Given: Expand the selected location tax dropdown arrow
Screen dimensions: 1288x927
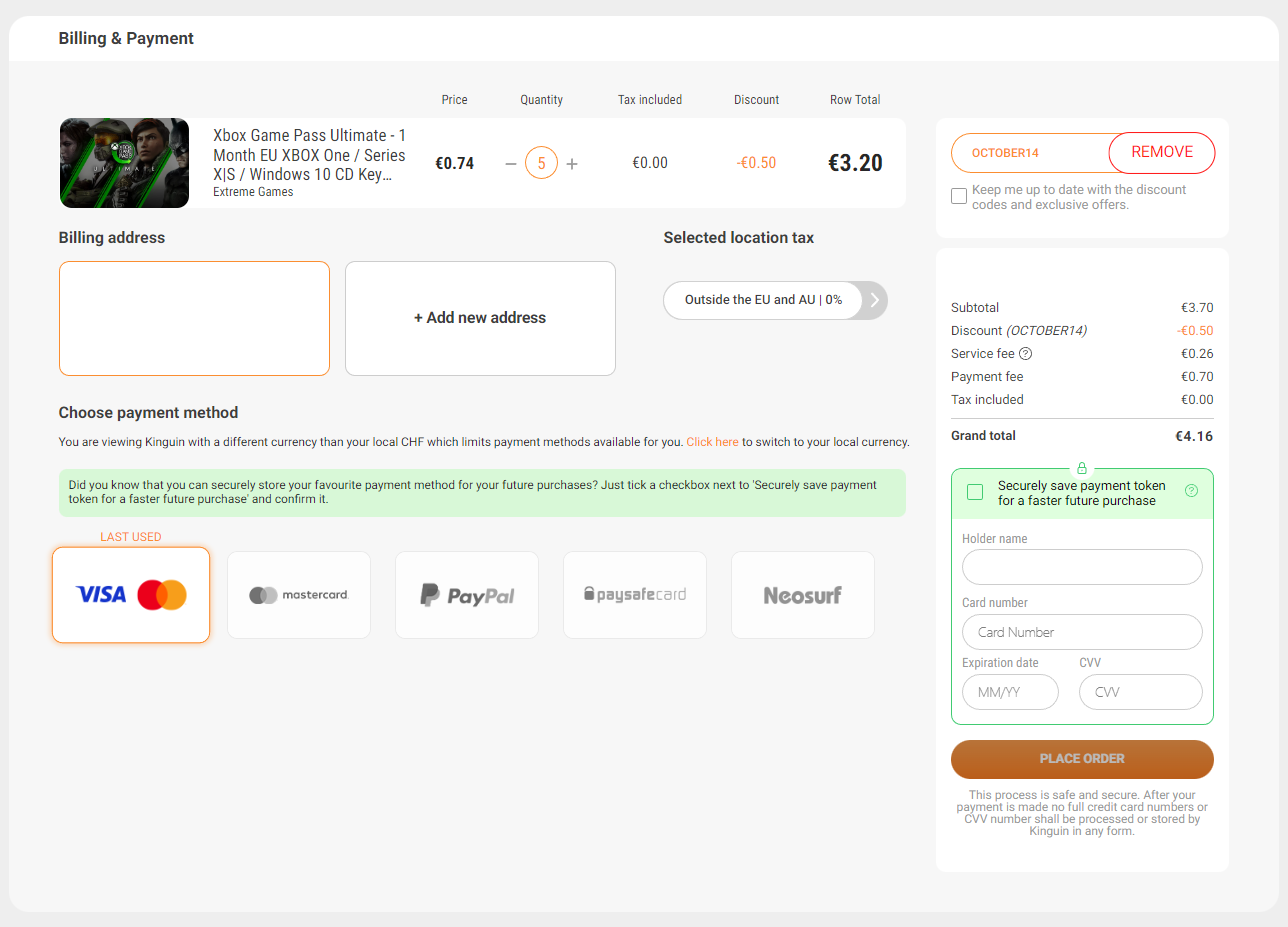Looking at the screenshot, I should (875, 300).
